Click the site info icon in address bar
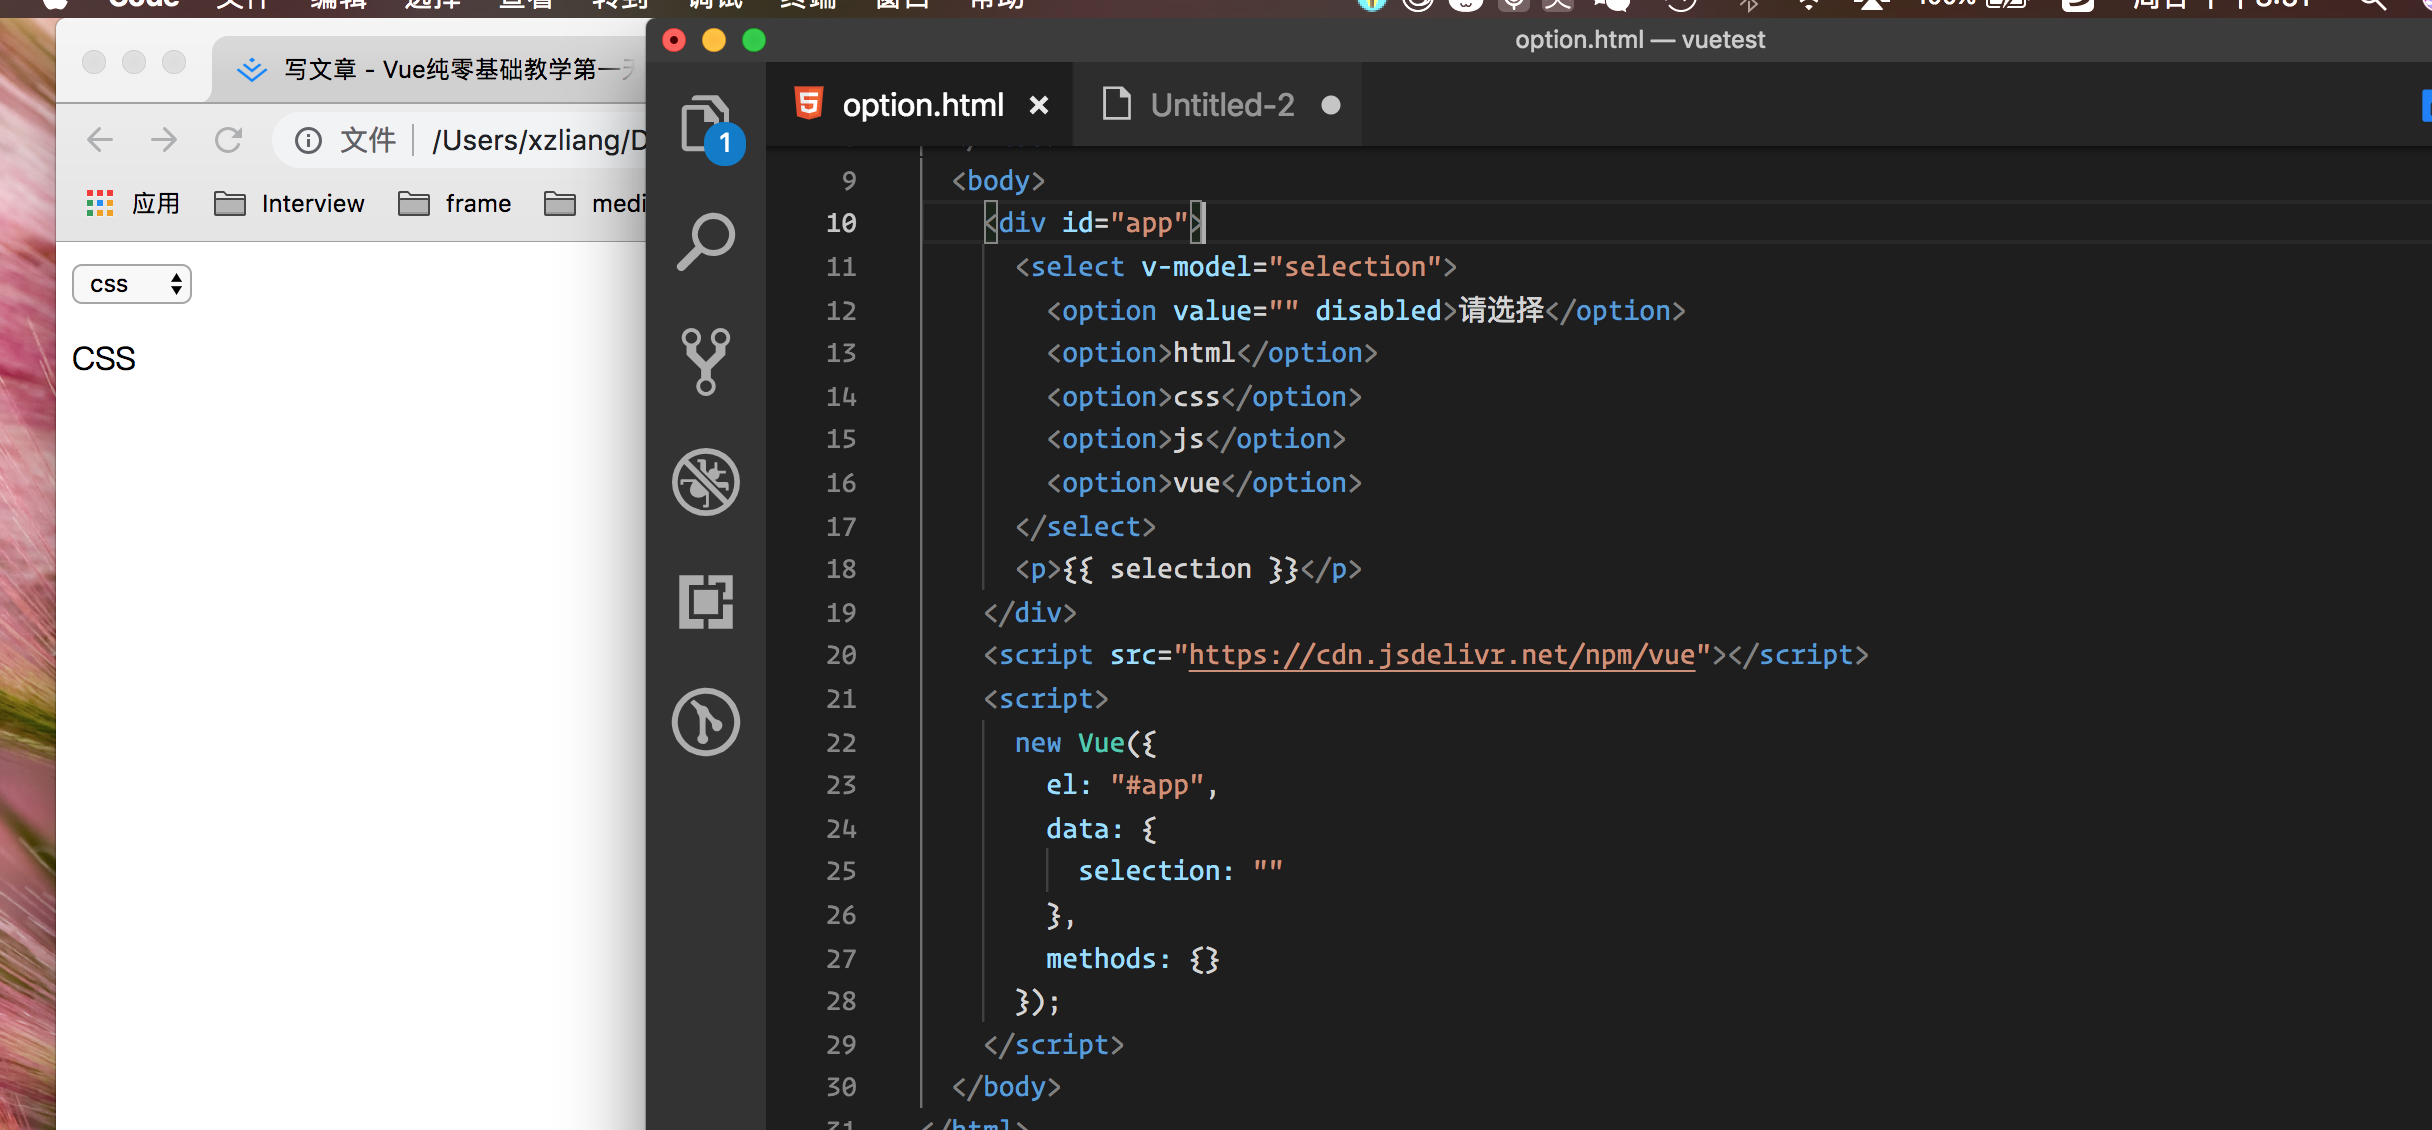 [x=308, y=140]
